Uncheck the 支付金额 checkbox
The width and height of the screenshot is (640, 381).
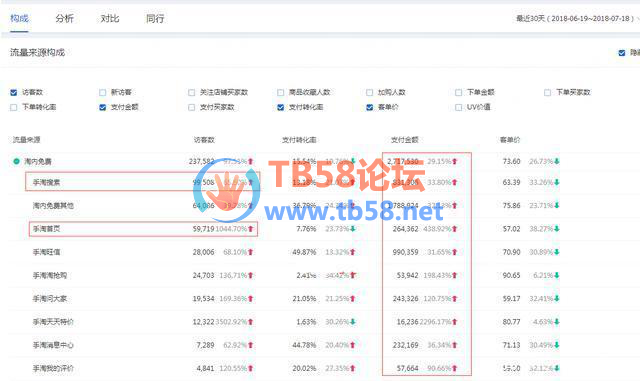[x=102, y=107]
